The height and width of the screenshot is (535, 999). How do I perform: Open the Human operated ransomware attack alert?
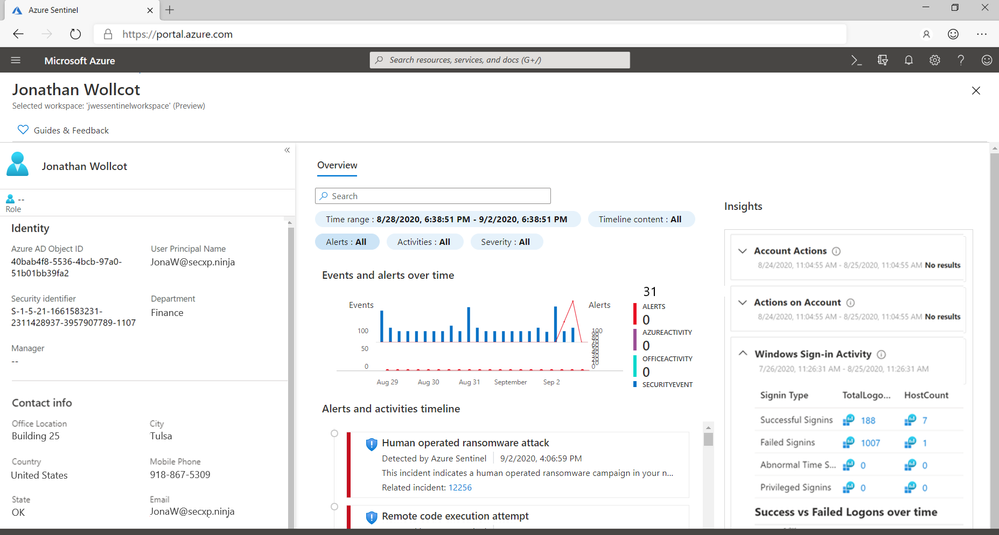(x=466, y=443)
